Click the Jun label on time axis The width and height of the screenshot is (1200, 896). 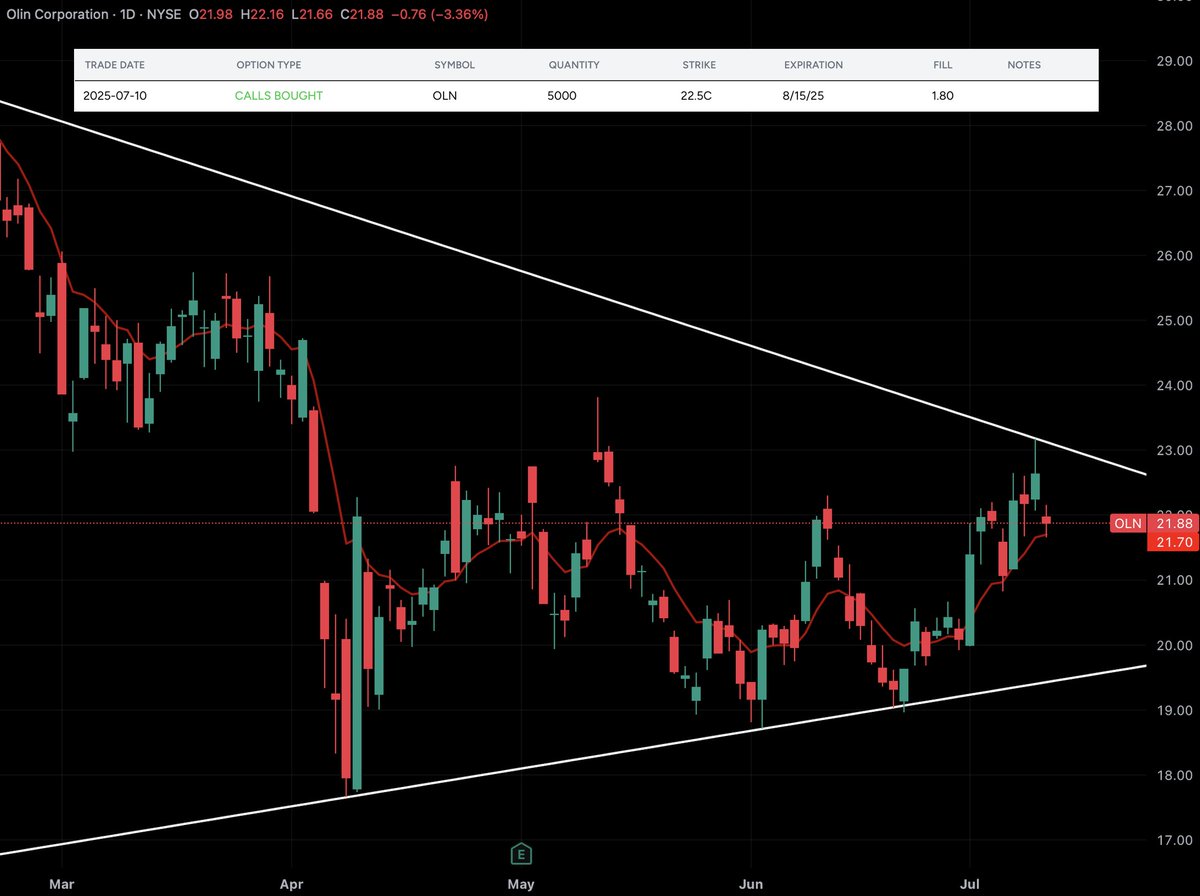750,884
